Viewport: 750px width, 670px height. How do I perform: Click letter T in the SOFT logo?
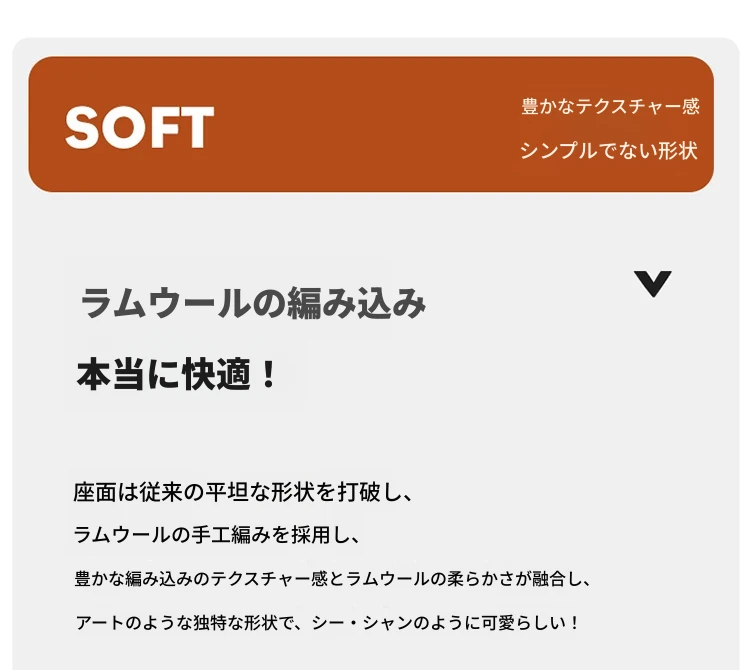click(x=195, y=127)
